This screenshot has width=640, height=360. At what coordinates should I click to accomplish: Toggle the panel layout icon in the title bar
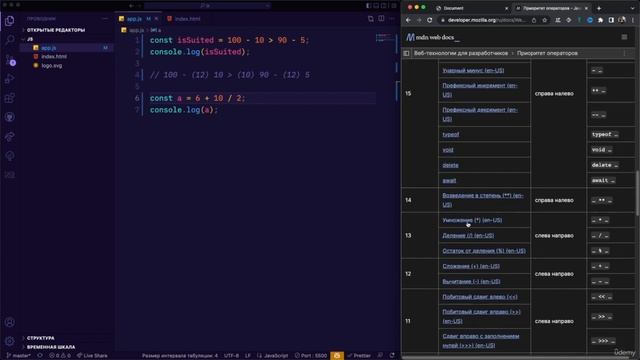coord(376,6)
